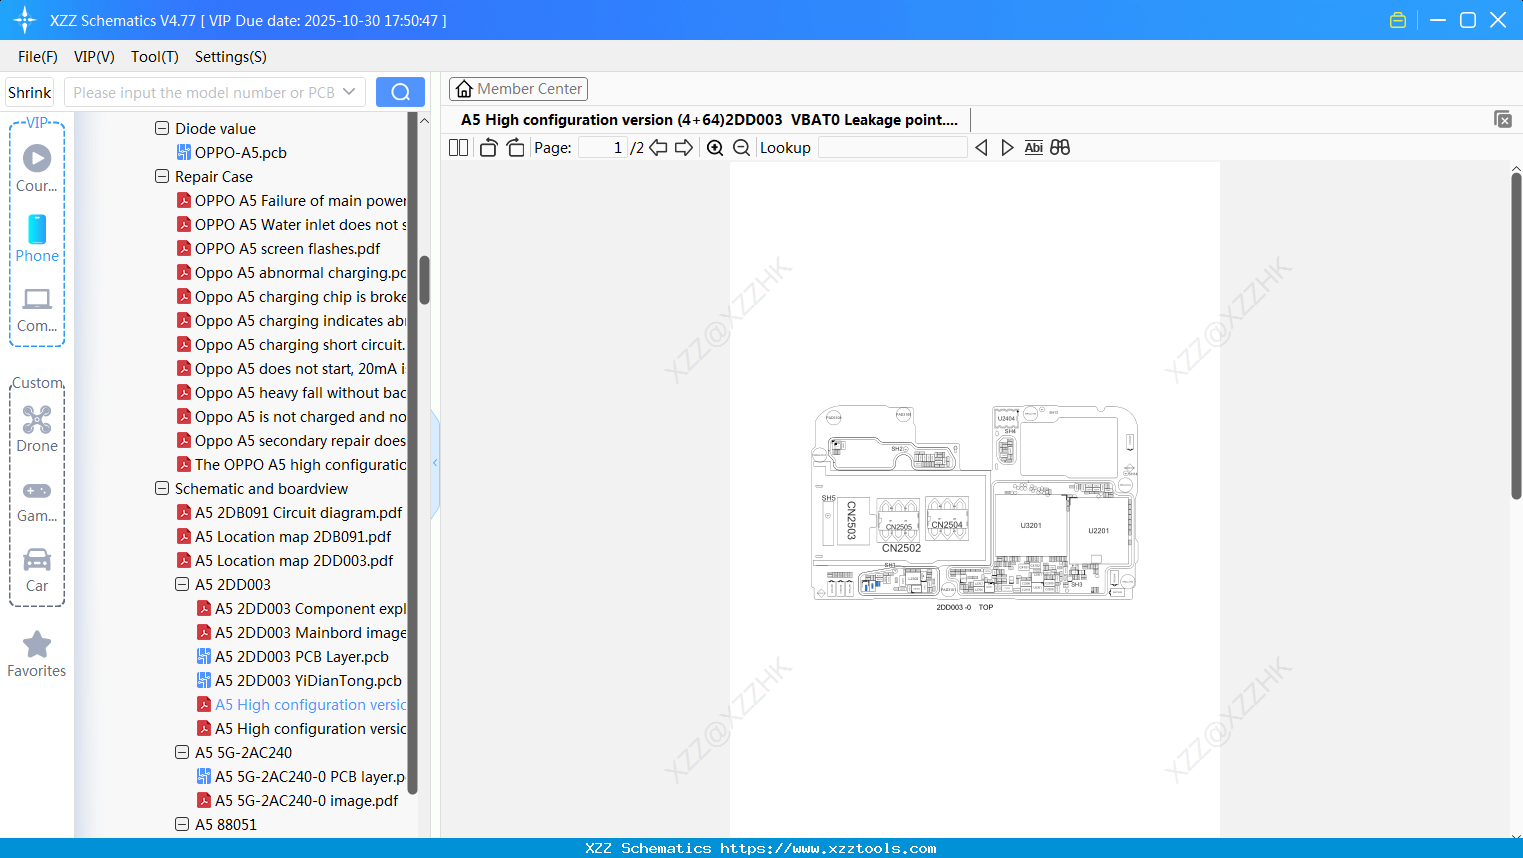
Task: Visit the www.xzztools.com link in status bar
Action: coord(828,848)
